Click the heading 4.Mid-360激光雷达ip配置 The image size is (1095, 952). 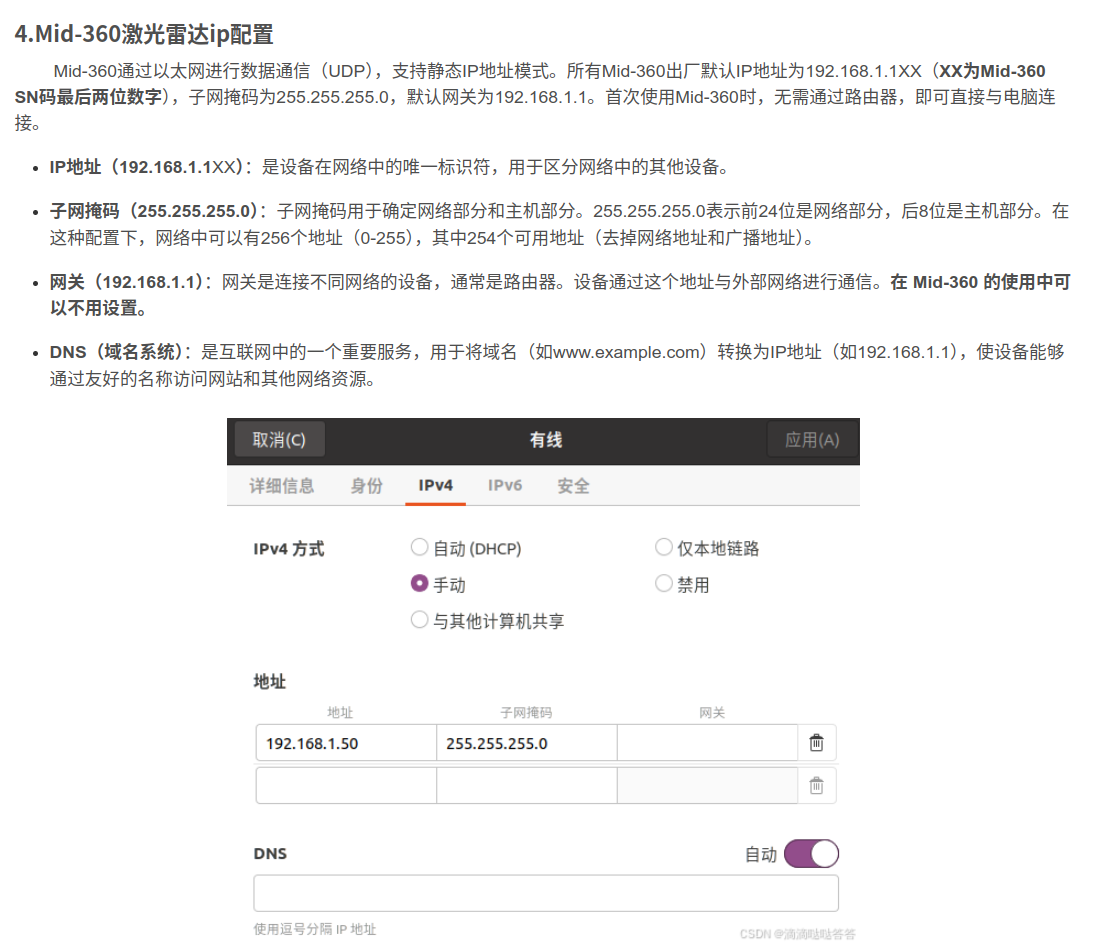tap(144, 34)
